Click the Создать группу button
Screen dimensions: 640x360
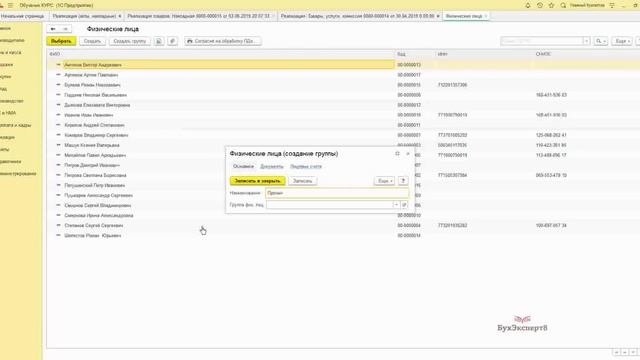click(130, 41)
